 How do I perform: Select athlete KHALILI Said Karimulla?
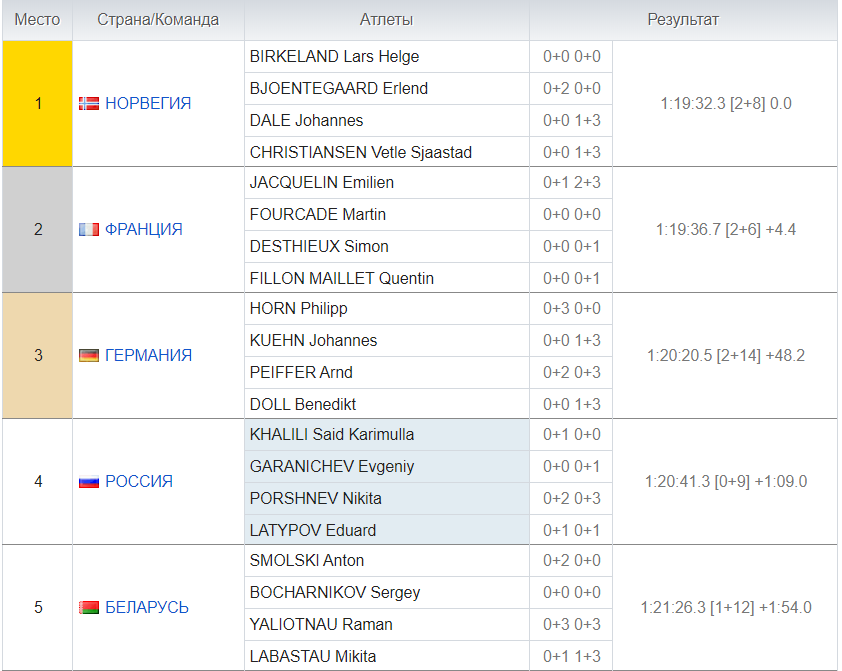point(332,434)
